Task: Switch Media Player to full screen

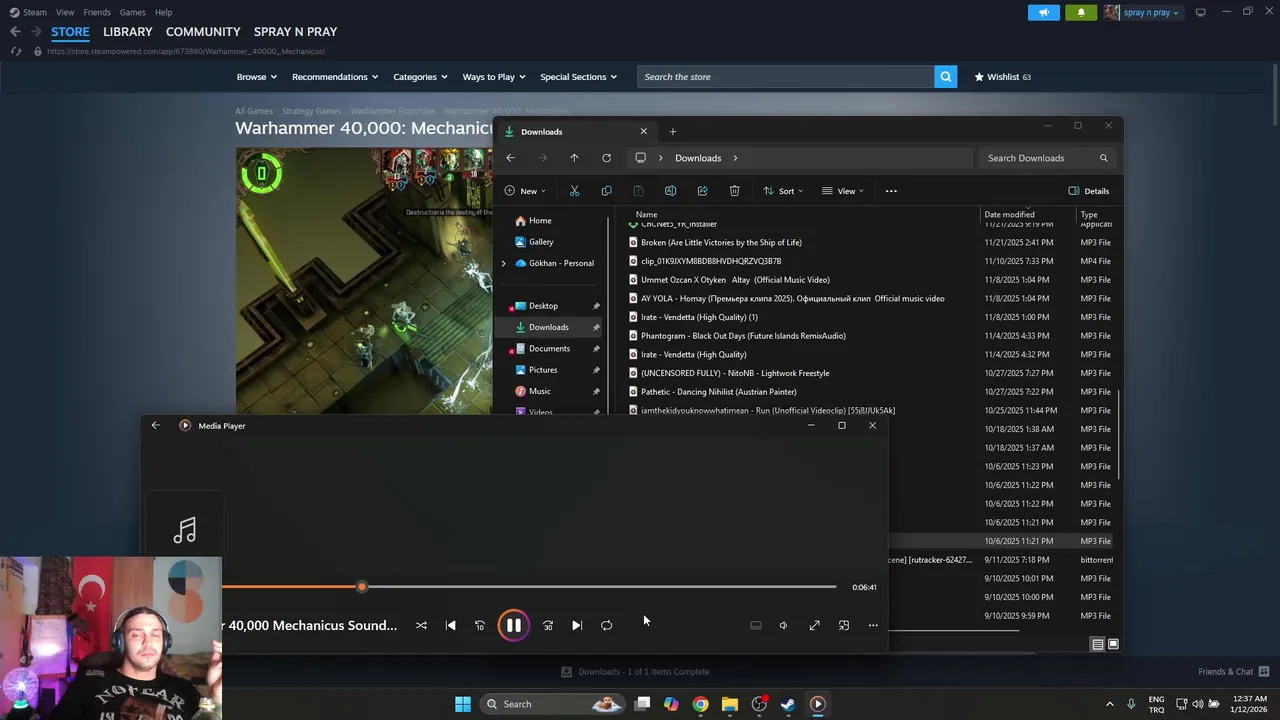Action: point(814,625)
